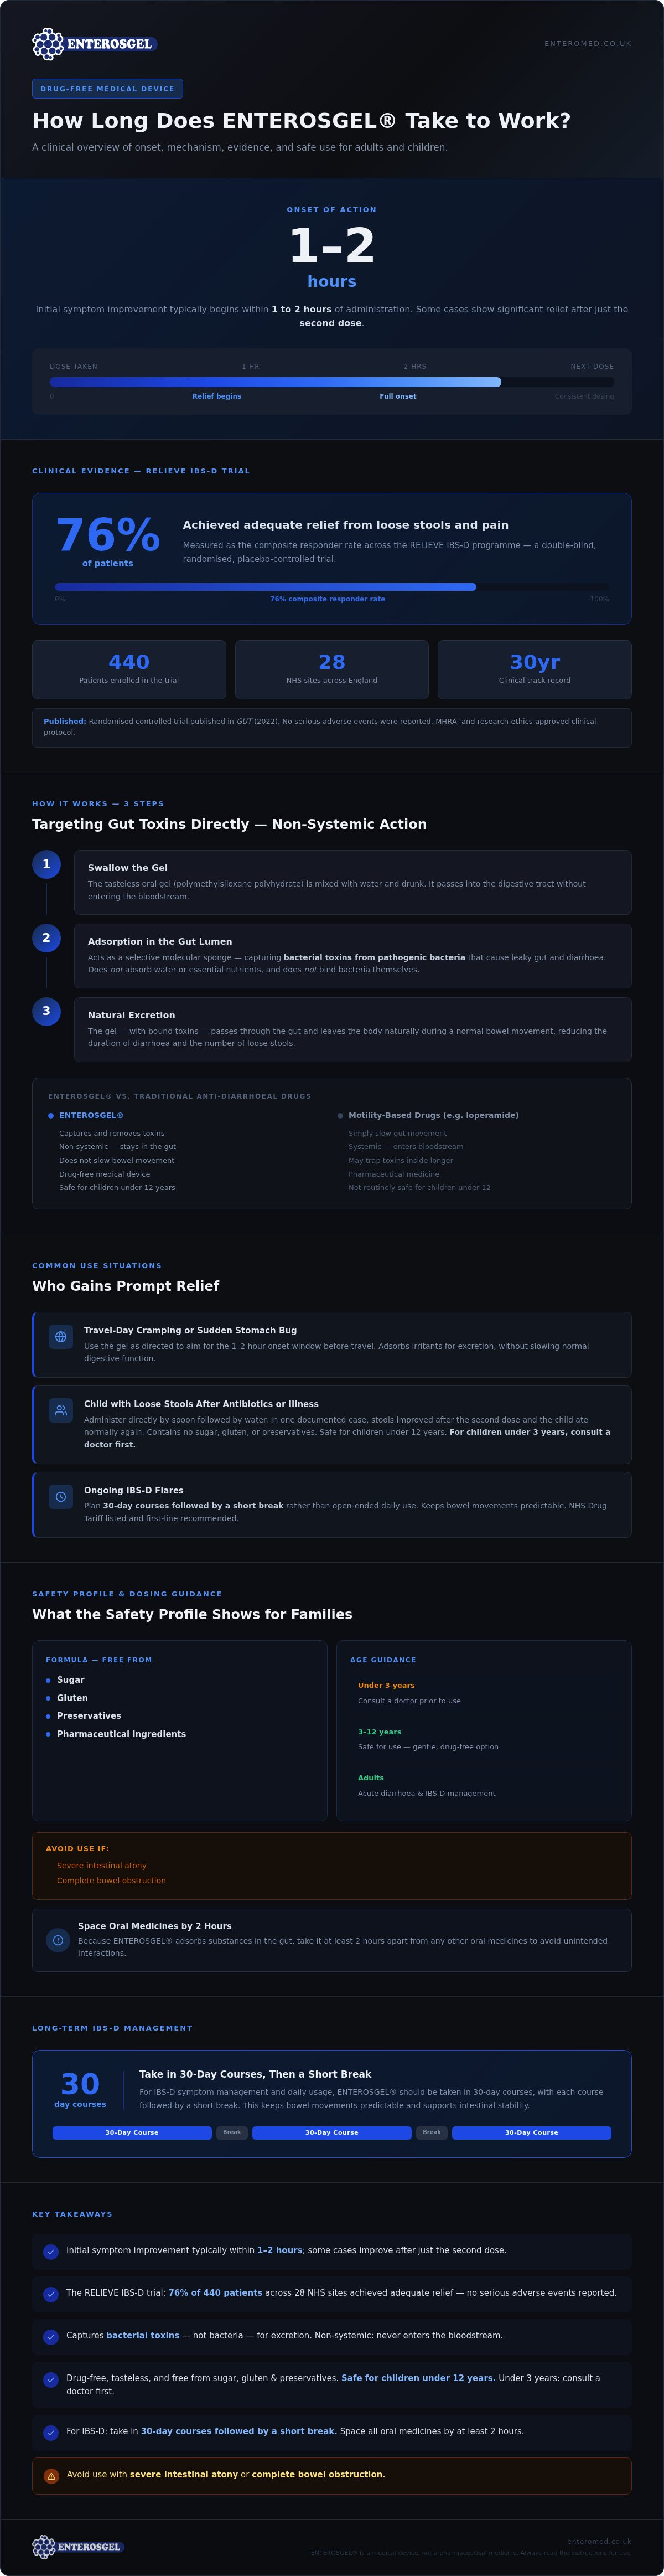This screenshot has height=2576, width=664.
Task: Click the checkmark next to the 30-day courses takeaway
Action: coord(51,2432)
